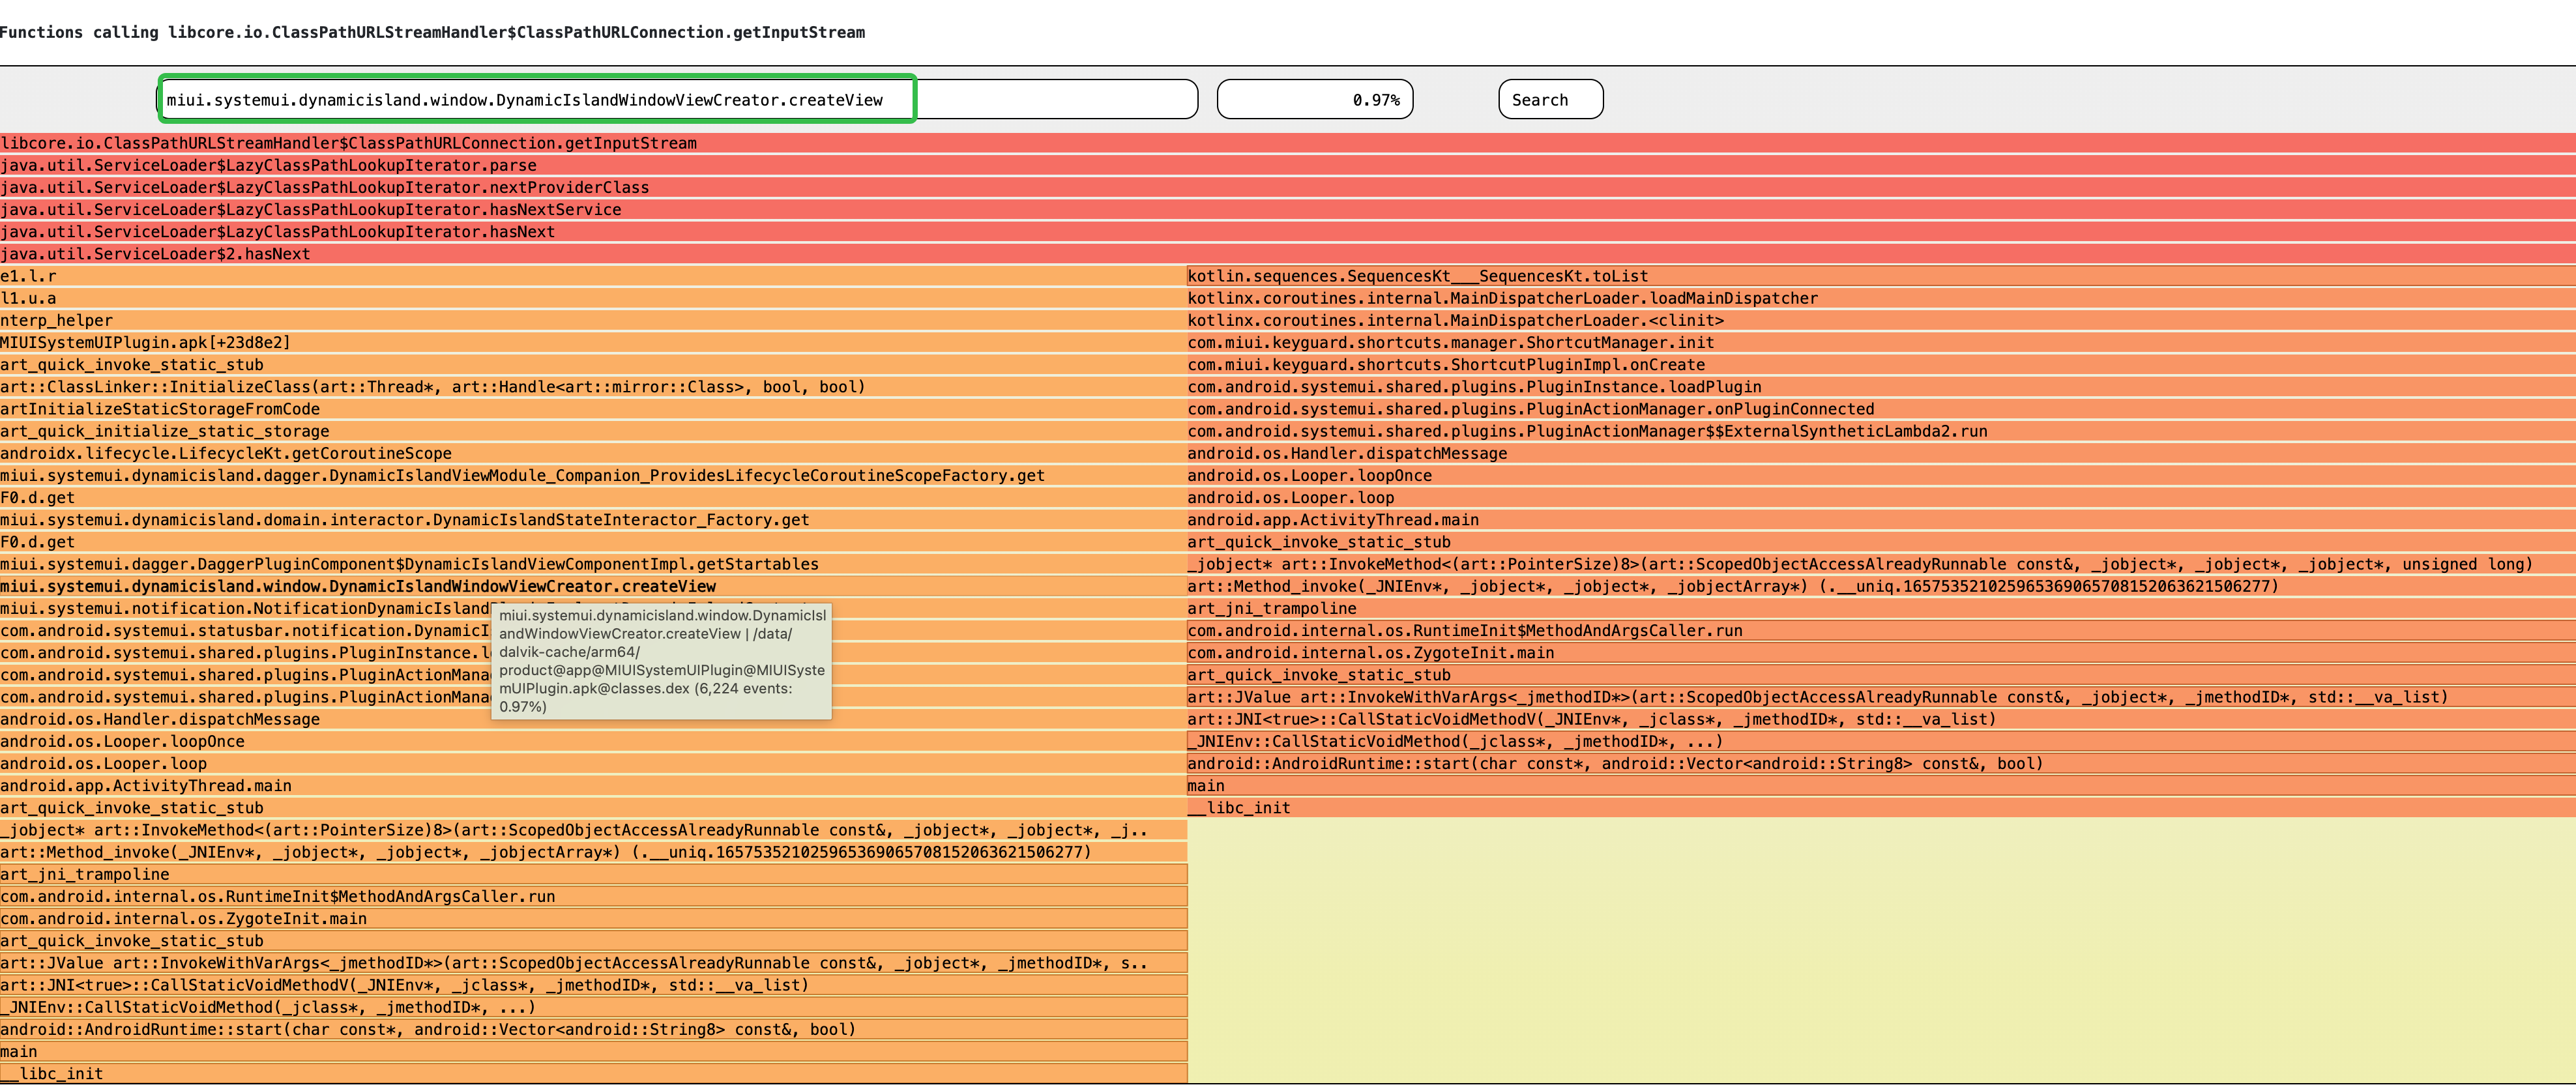Image resolution: width=2576 pixels, height=1087 pixels.
Task: Select the e1.l.r frame
Action: pos(593,276)
